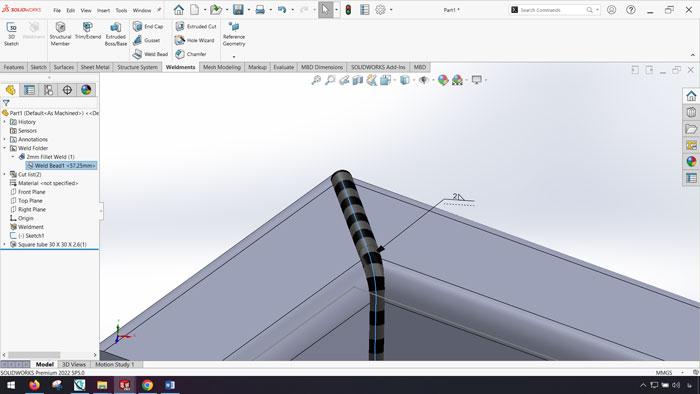The height and width of the screenshot is (394, 700).
Task: Create an Extruded Cut
Action: pos(196,26)
